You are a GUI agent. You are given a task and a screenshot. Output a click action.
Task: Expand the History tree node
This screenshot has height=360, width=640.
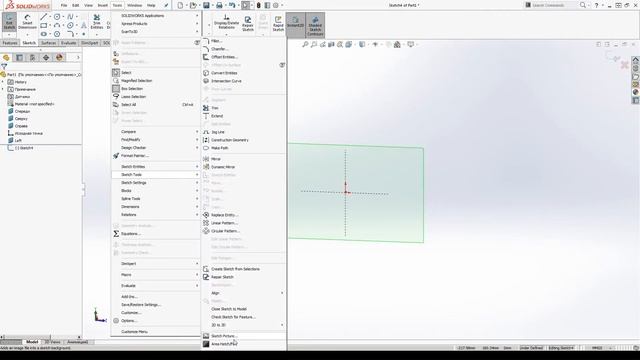(x=3, y=82)
